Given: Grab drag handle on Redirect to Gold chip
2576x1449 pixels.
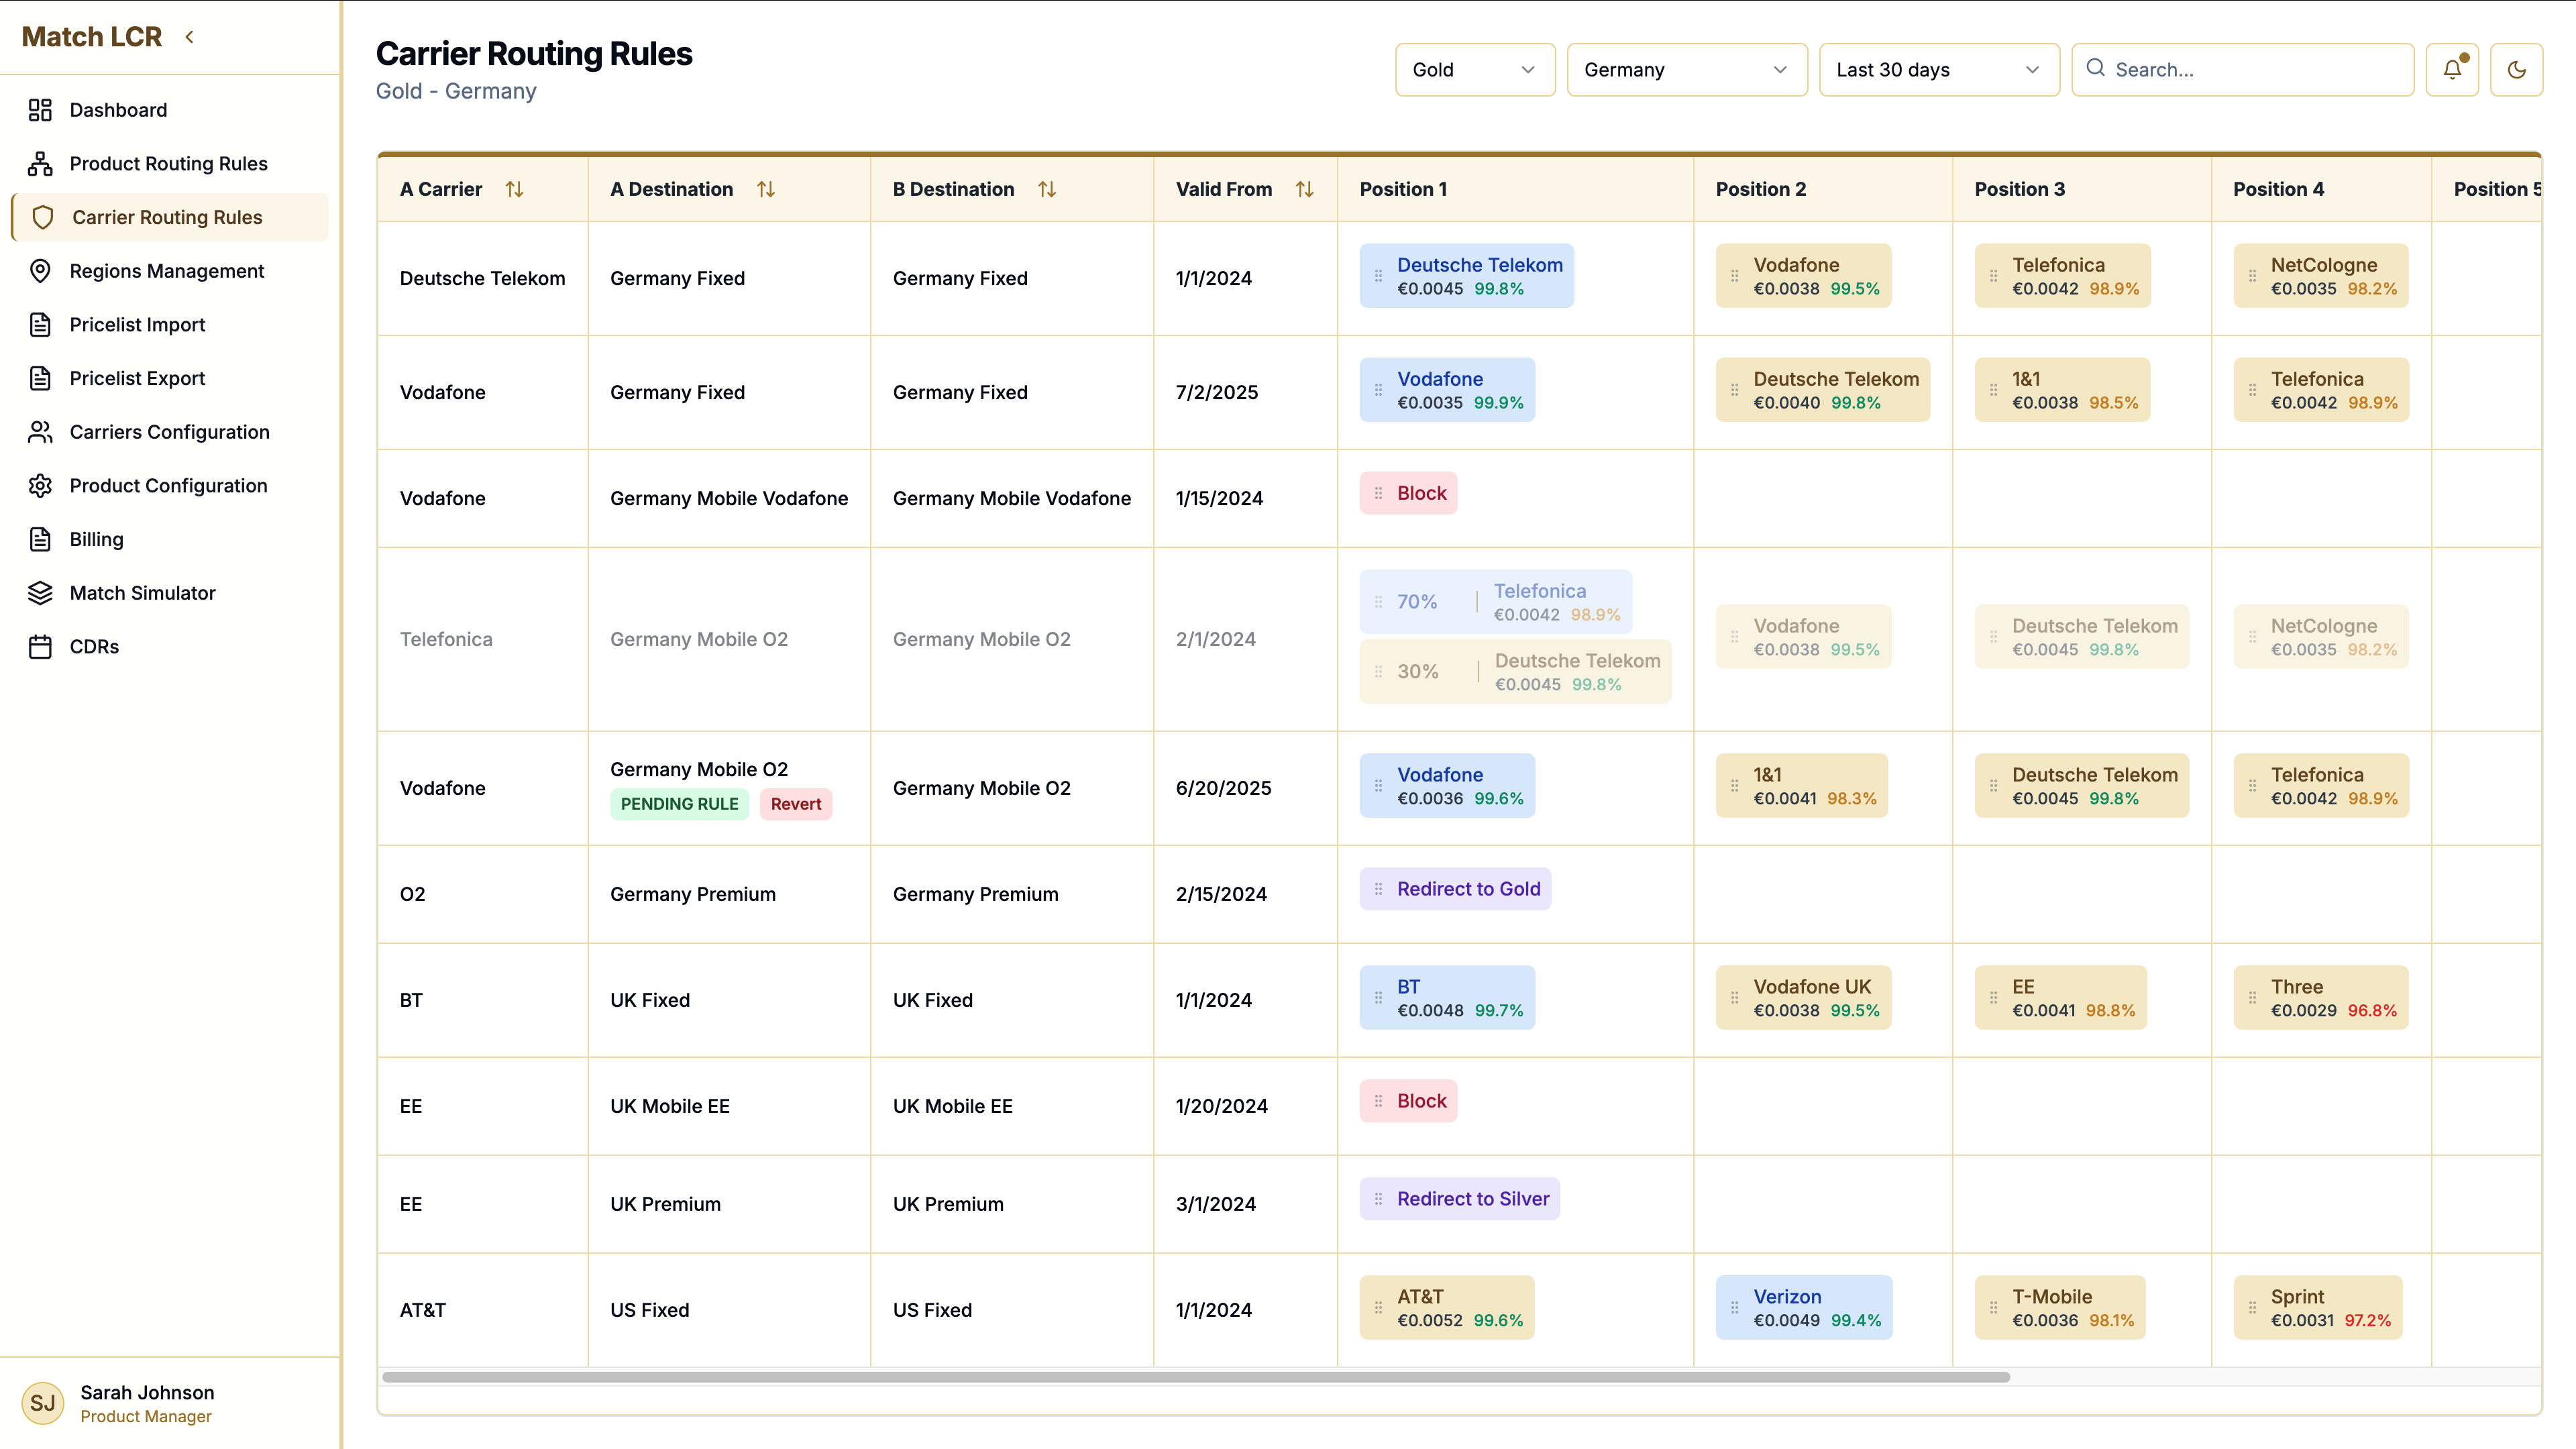Looking at the screenshot, I should 1378,889.
